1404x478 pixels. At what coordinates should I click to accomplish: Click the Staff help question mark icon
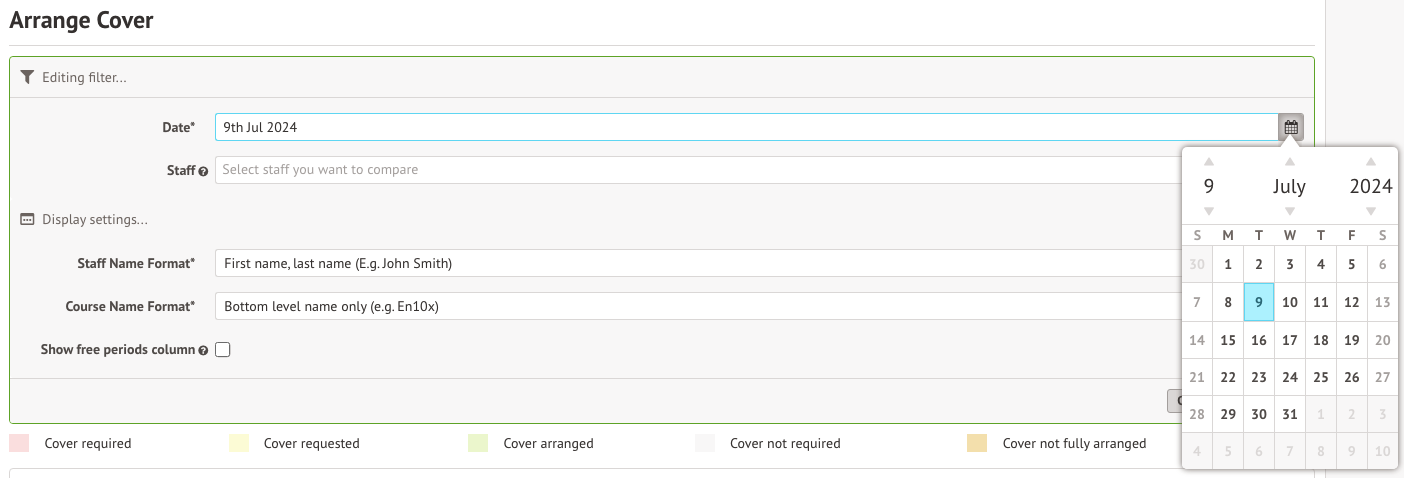204,171
